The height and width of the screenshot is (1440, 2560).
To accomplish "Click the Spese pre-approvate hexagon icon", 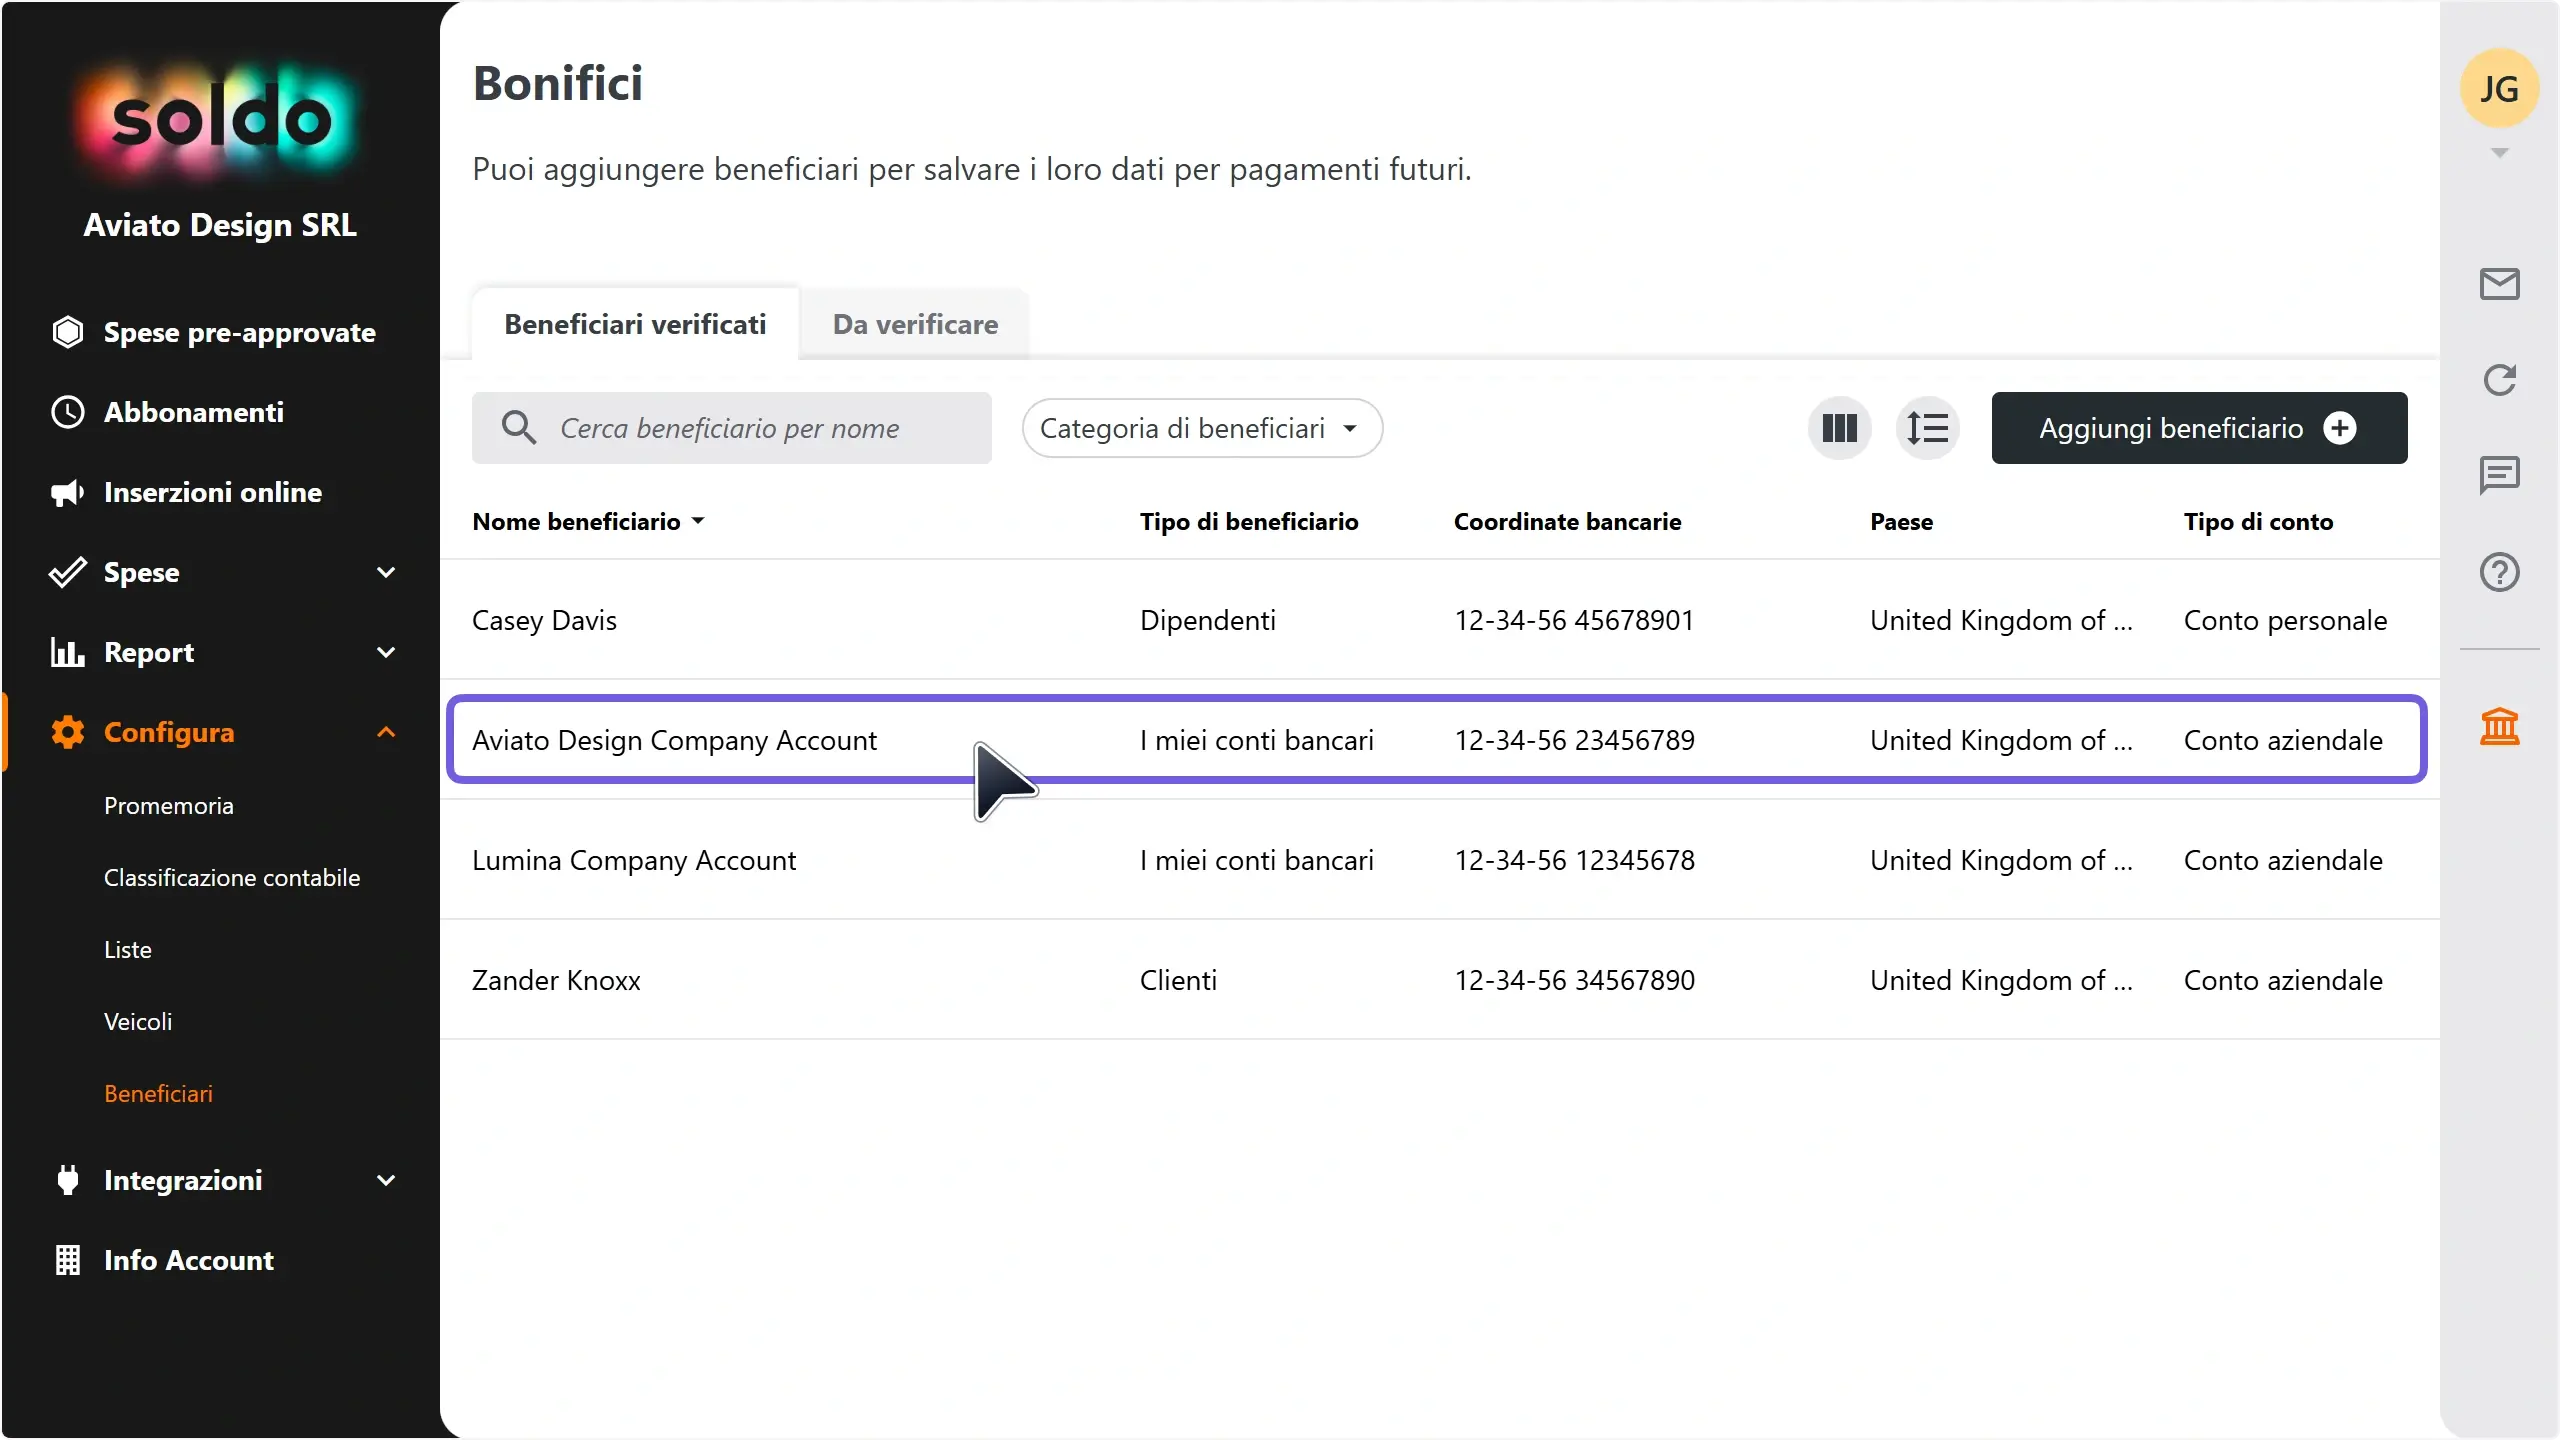I will pyautogui.click(x=67, y=332).
